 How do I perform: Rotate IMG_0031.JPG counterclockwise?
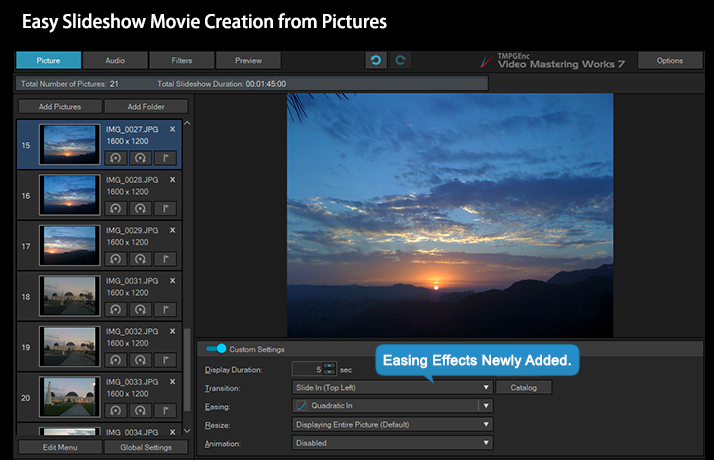click(116, 310)
